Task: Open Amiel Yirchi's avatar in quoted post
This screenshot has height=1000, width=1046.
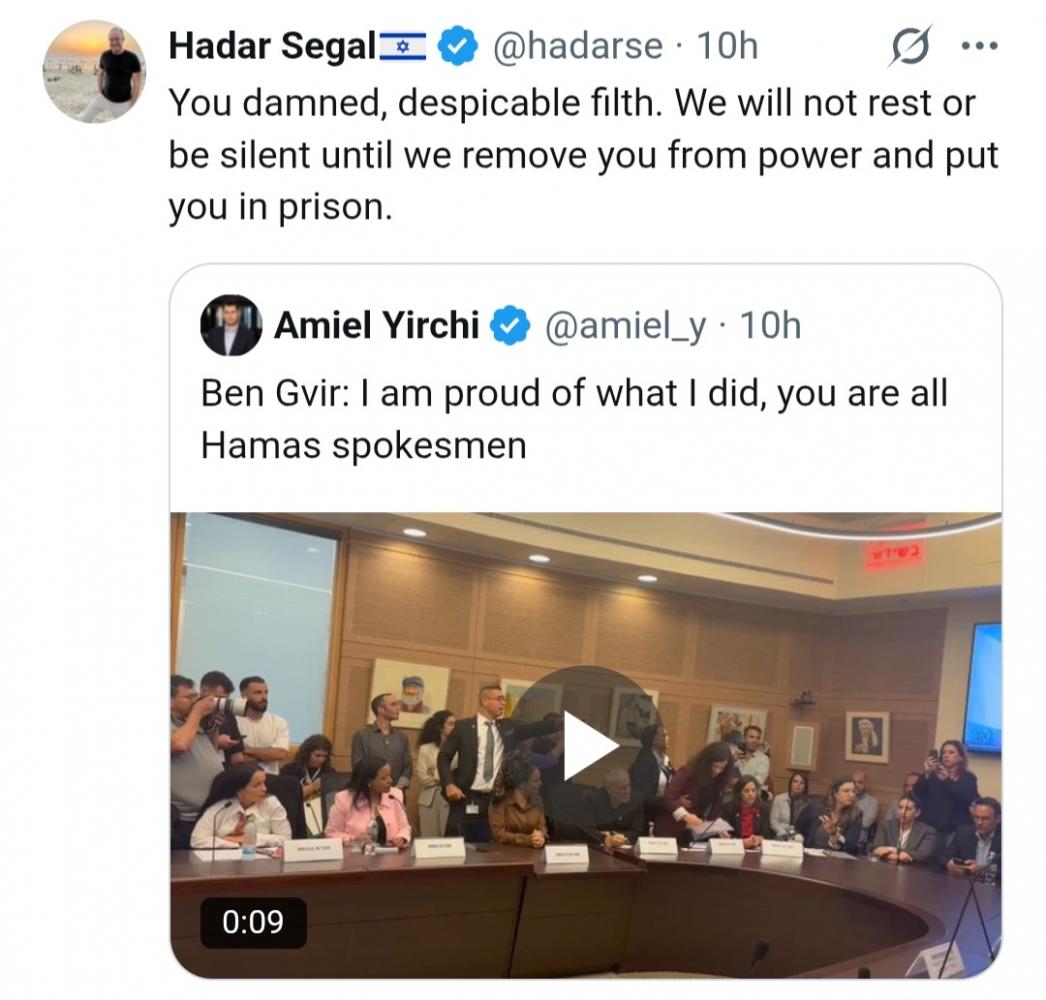Action: (231, 325)
